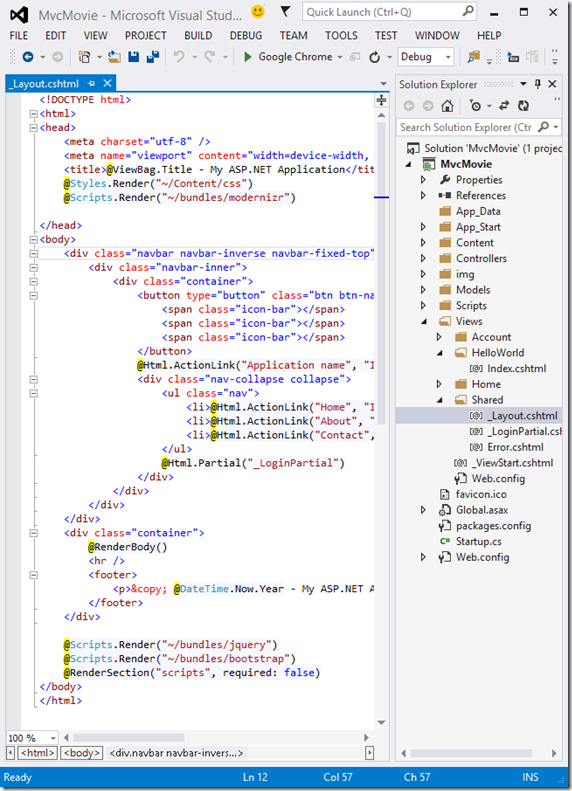
Task: Click the notifications filter flag icon
Action: click(x=285, y=12)
